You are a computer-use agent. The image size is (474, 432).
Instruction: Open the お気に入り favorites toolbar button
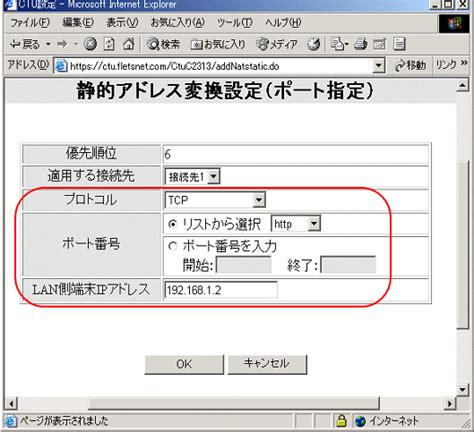pos(218,44)
